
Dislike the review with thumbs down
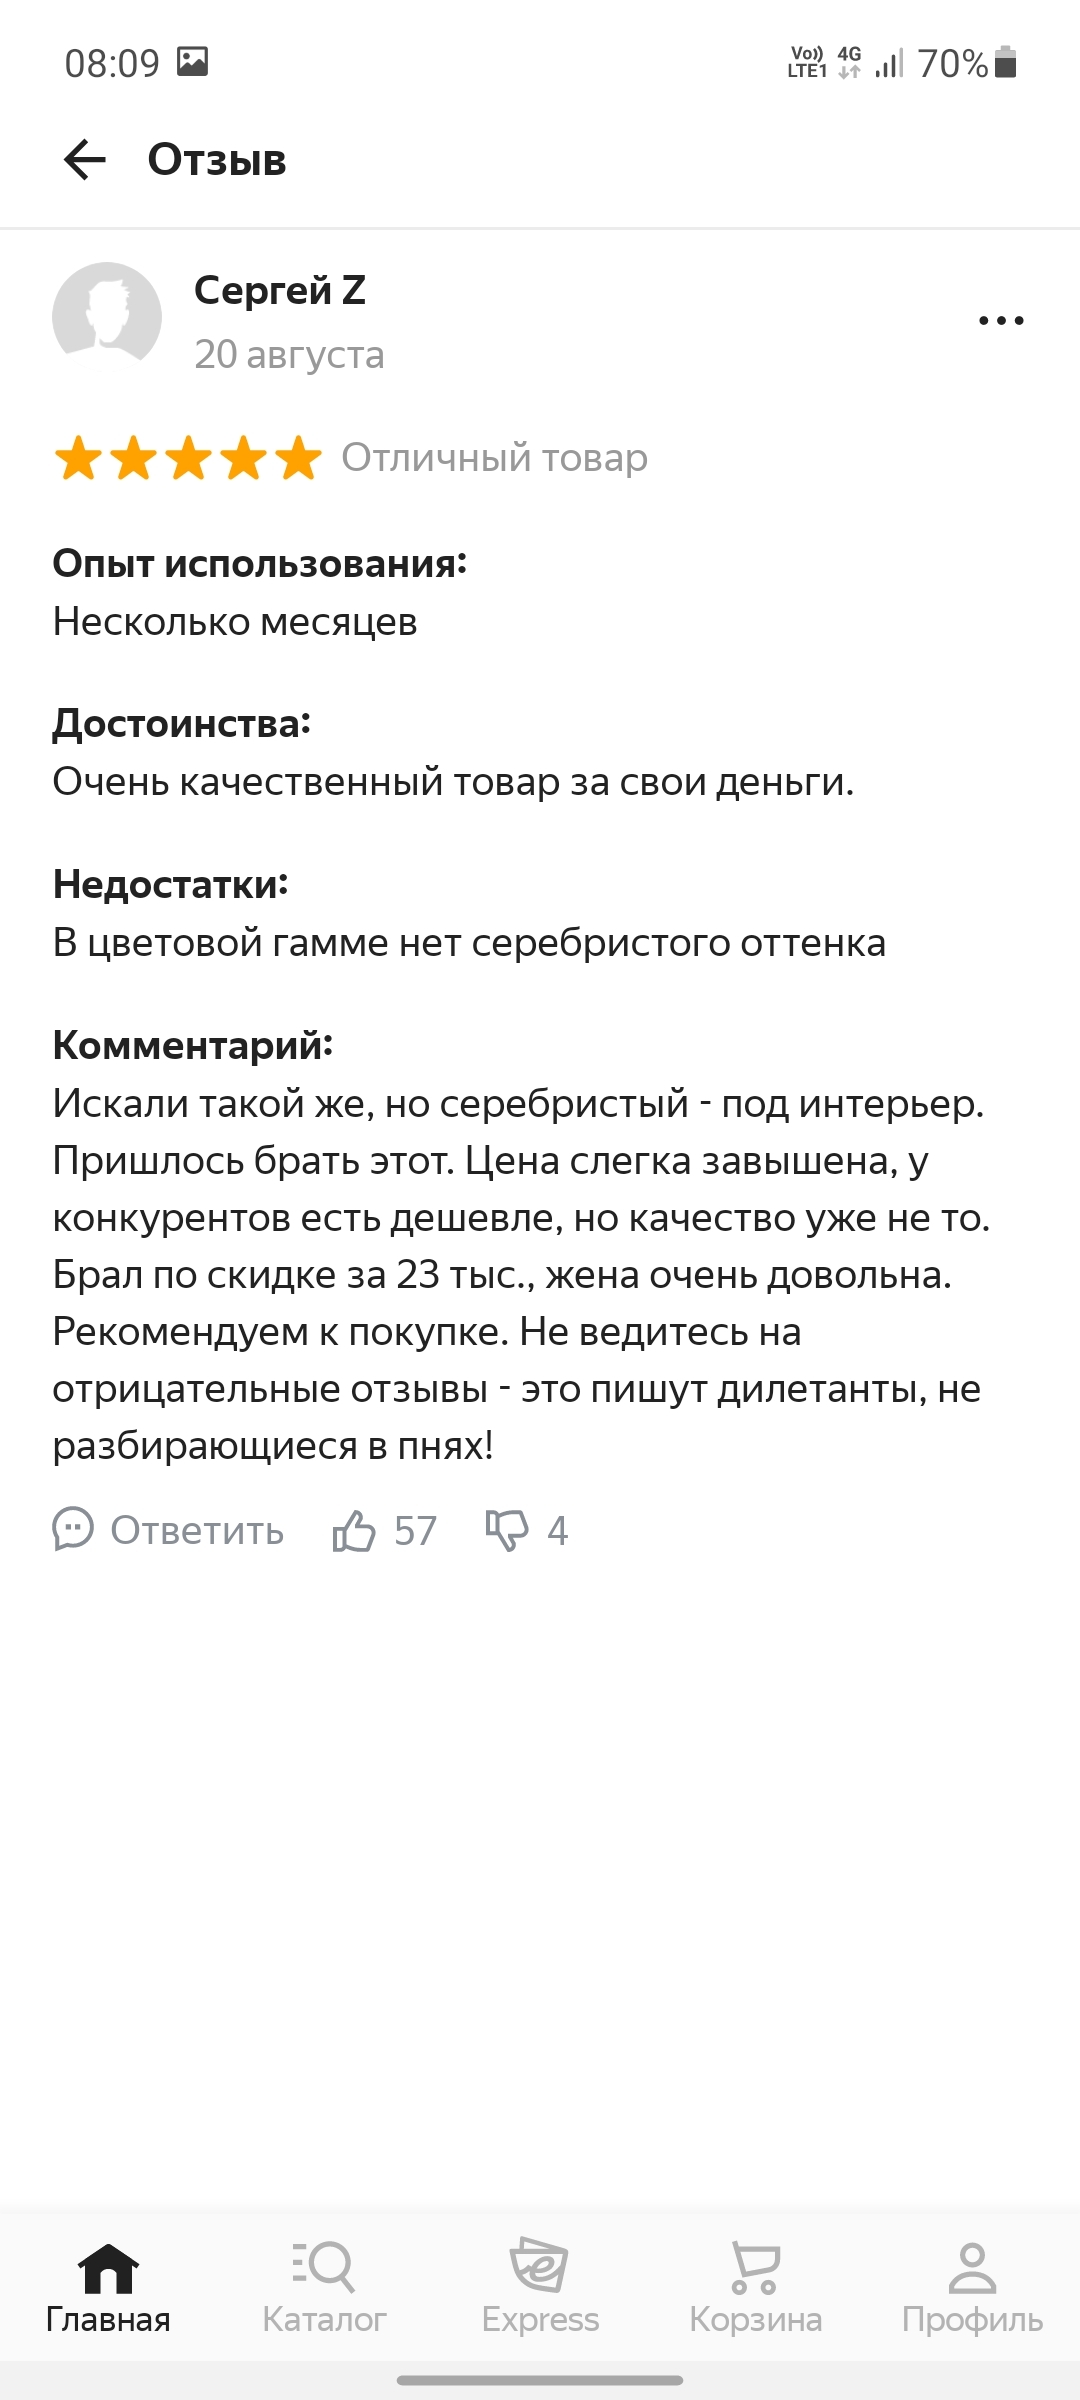pyautogui.click(x=507, y=1531)
